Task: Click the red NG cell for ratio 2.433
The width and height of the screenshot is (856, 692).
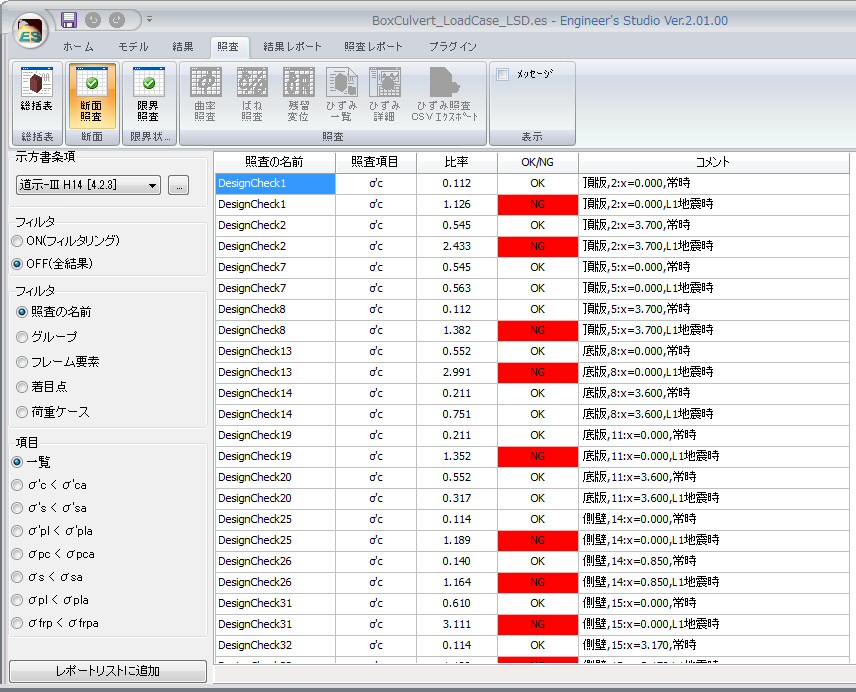Action: 537,246
